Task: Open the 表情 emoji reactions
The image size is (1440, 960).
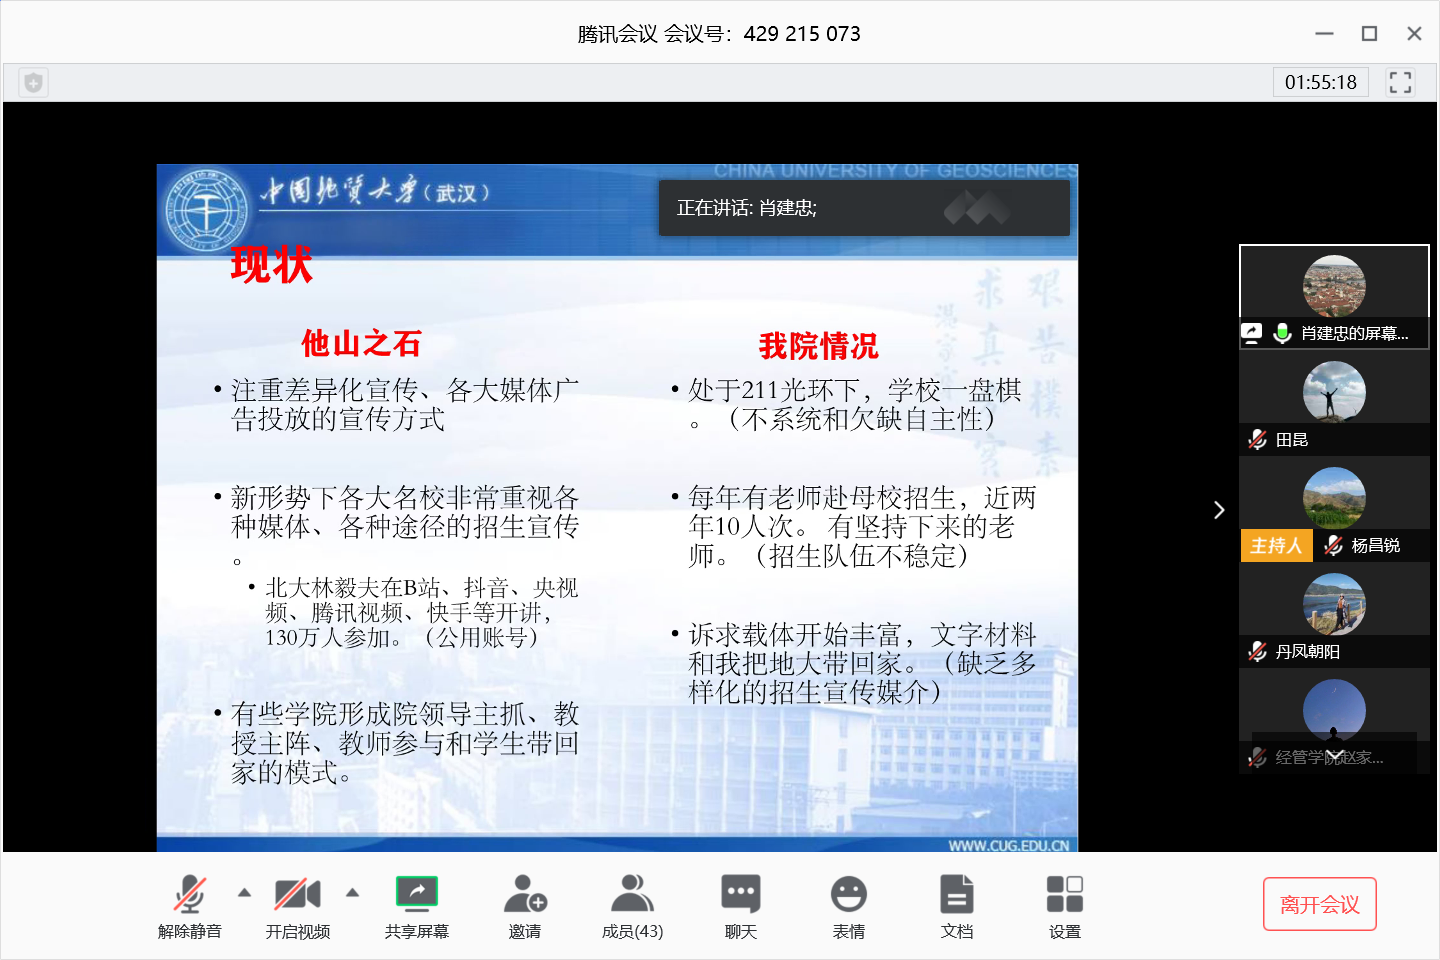Action: tap(848, 904)
